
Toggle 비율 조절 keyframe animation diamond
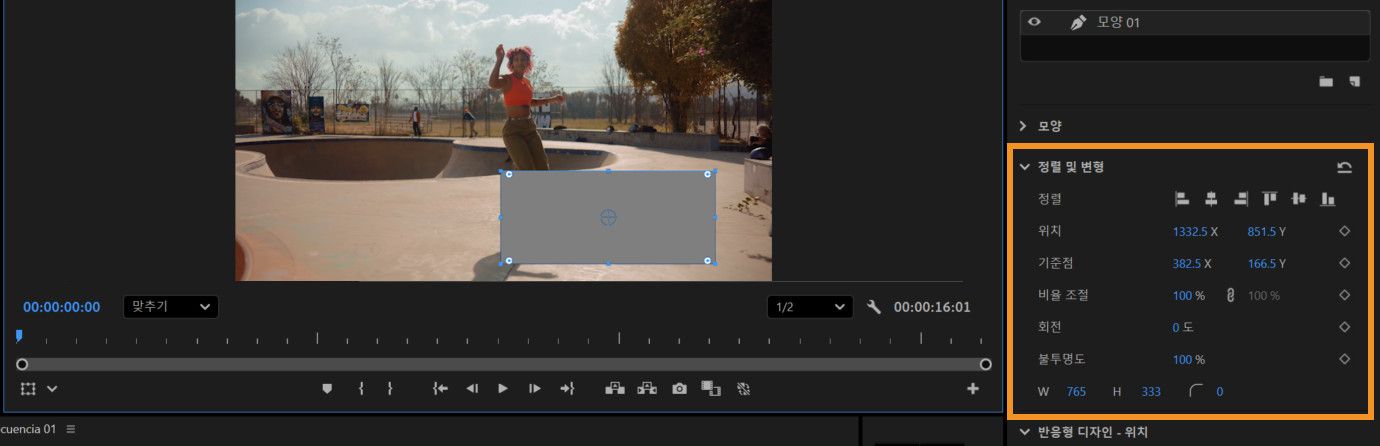click(1344, 295)
